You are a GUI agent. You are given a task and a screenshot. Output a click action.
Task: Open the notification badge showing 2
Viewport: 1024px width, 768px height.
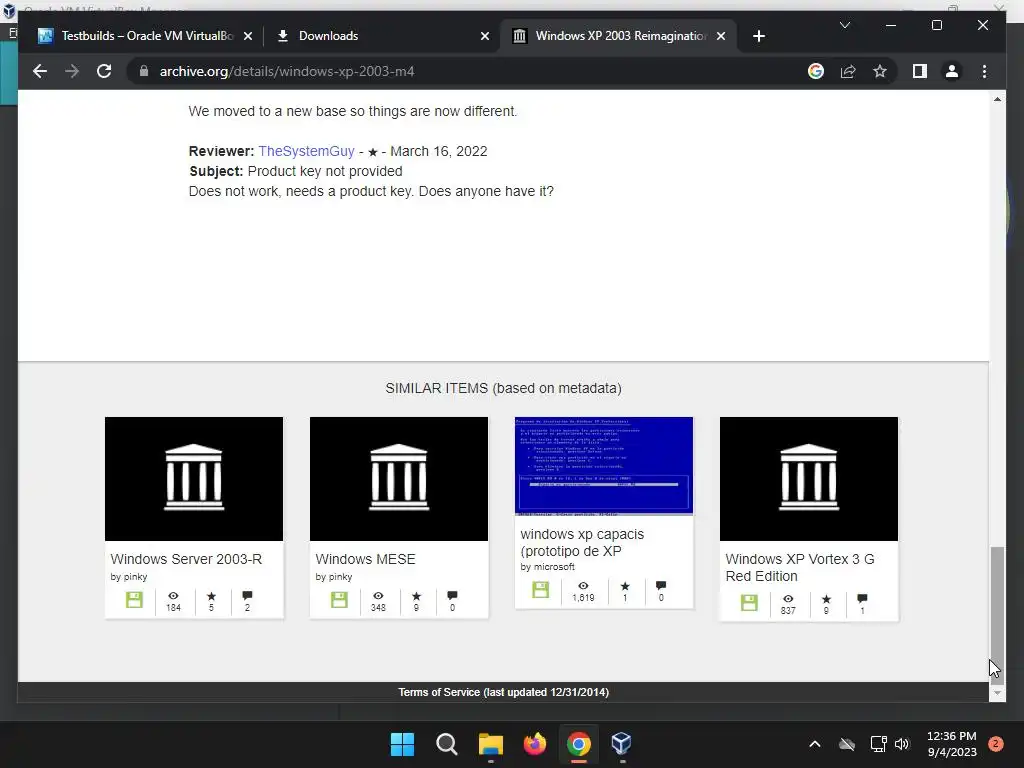click(x=996, y=744)
